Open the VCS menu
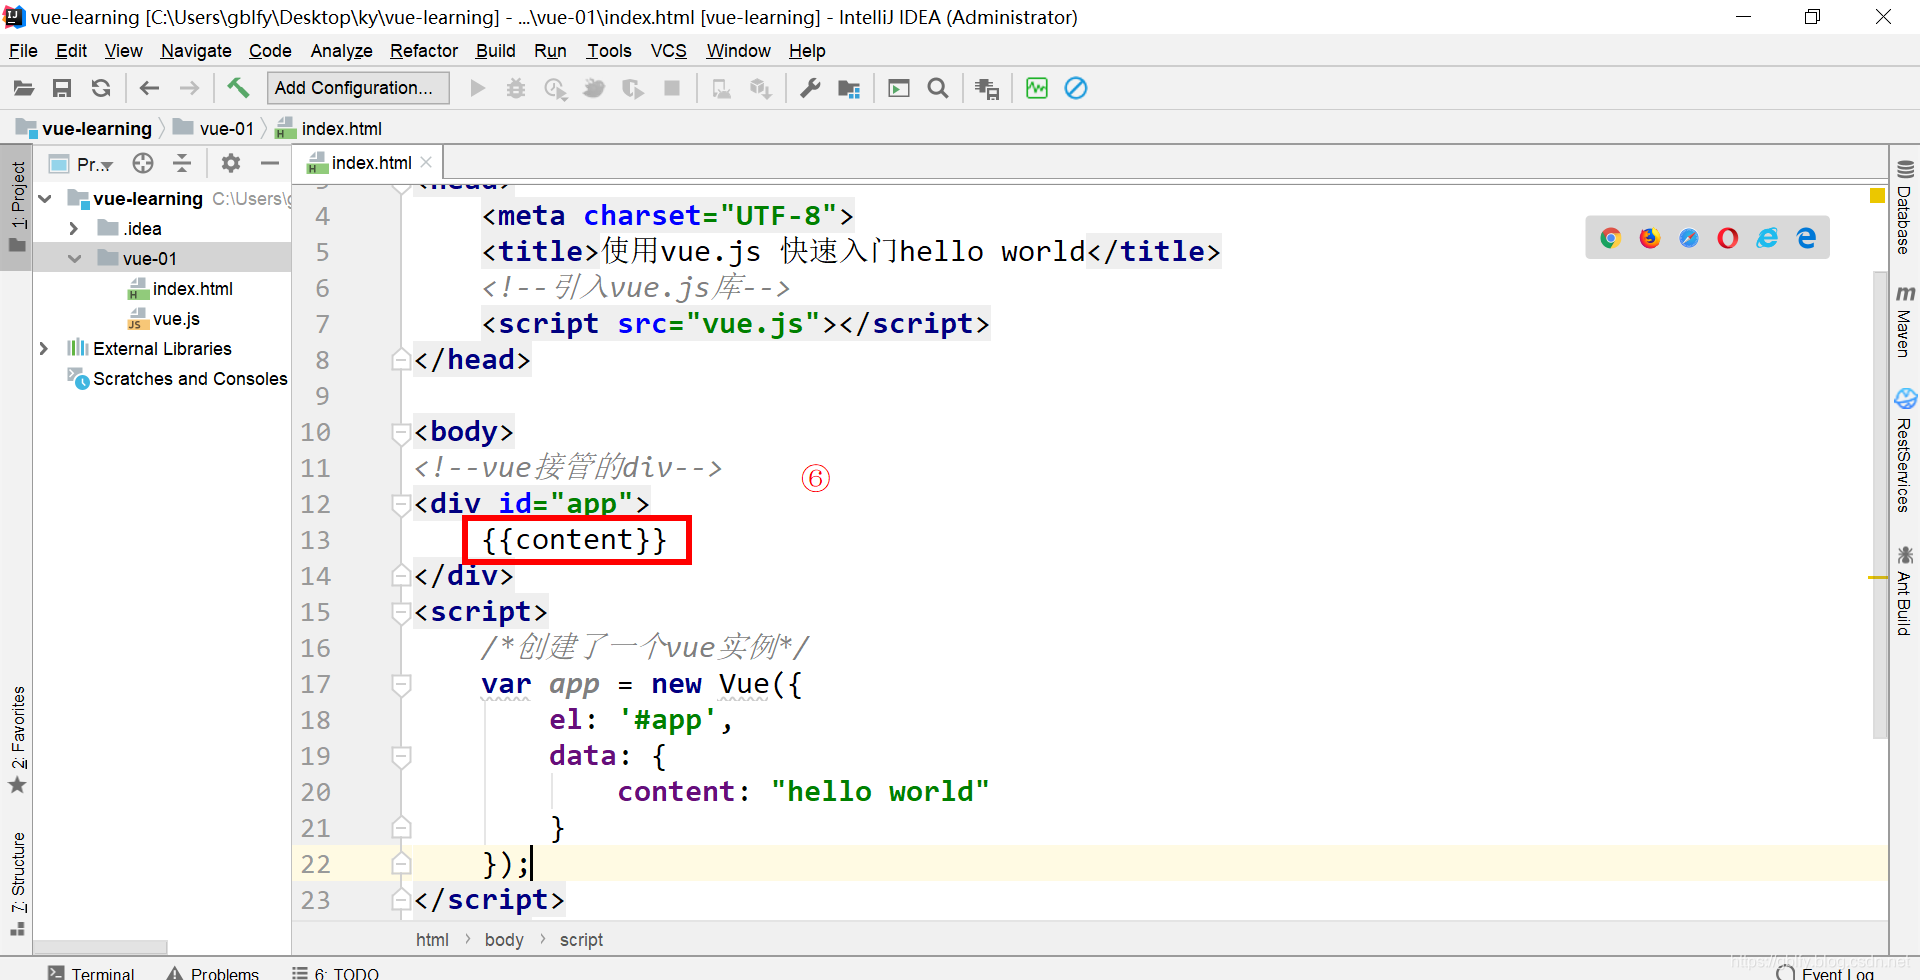 pyautogui.click(x=669, y=51)
